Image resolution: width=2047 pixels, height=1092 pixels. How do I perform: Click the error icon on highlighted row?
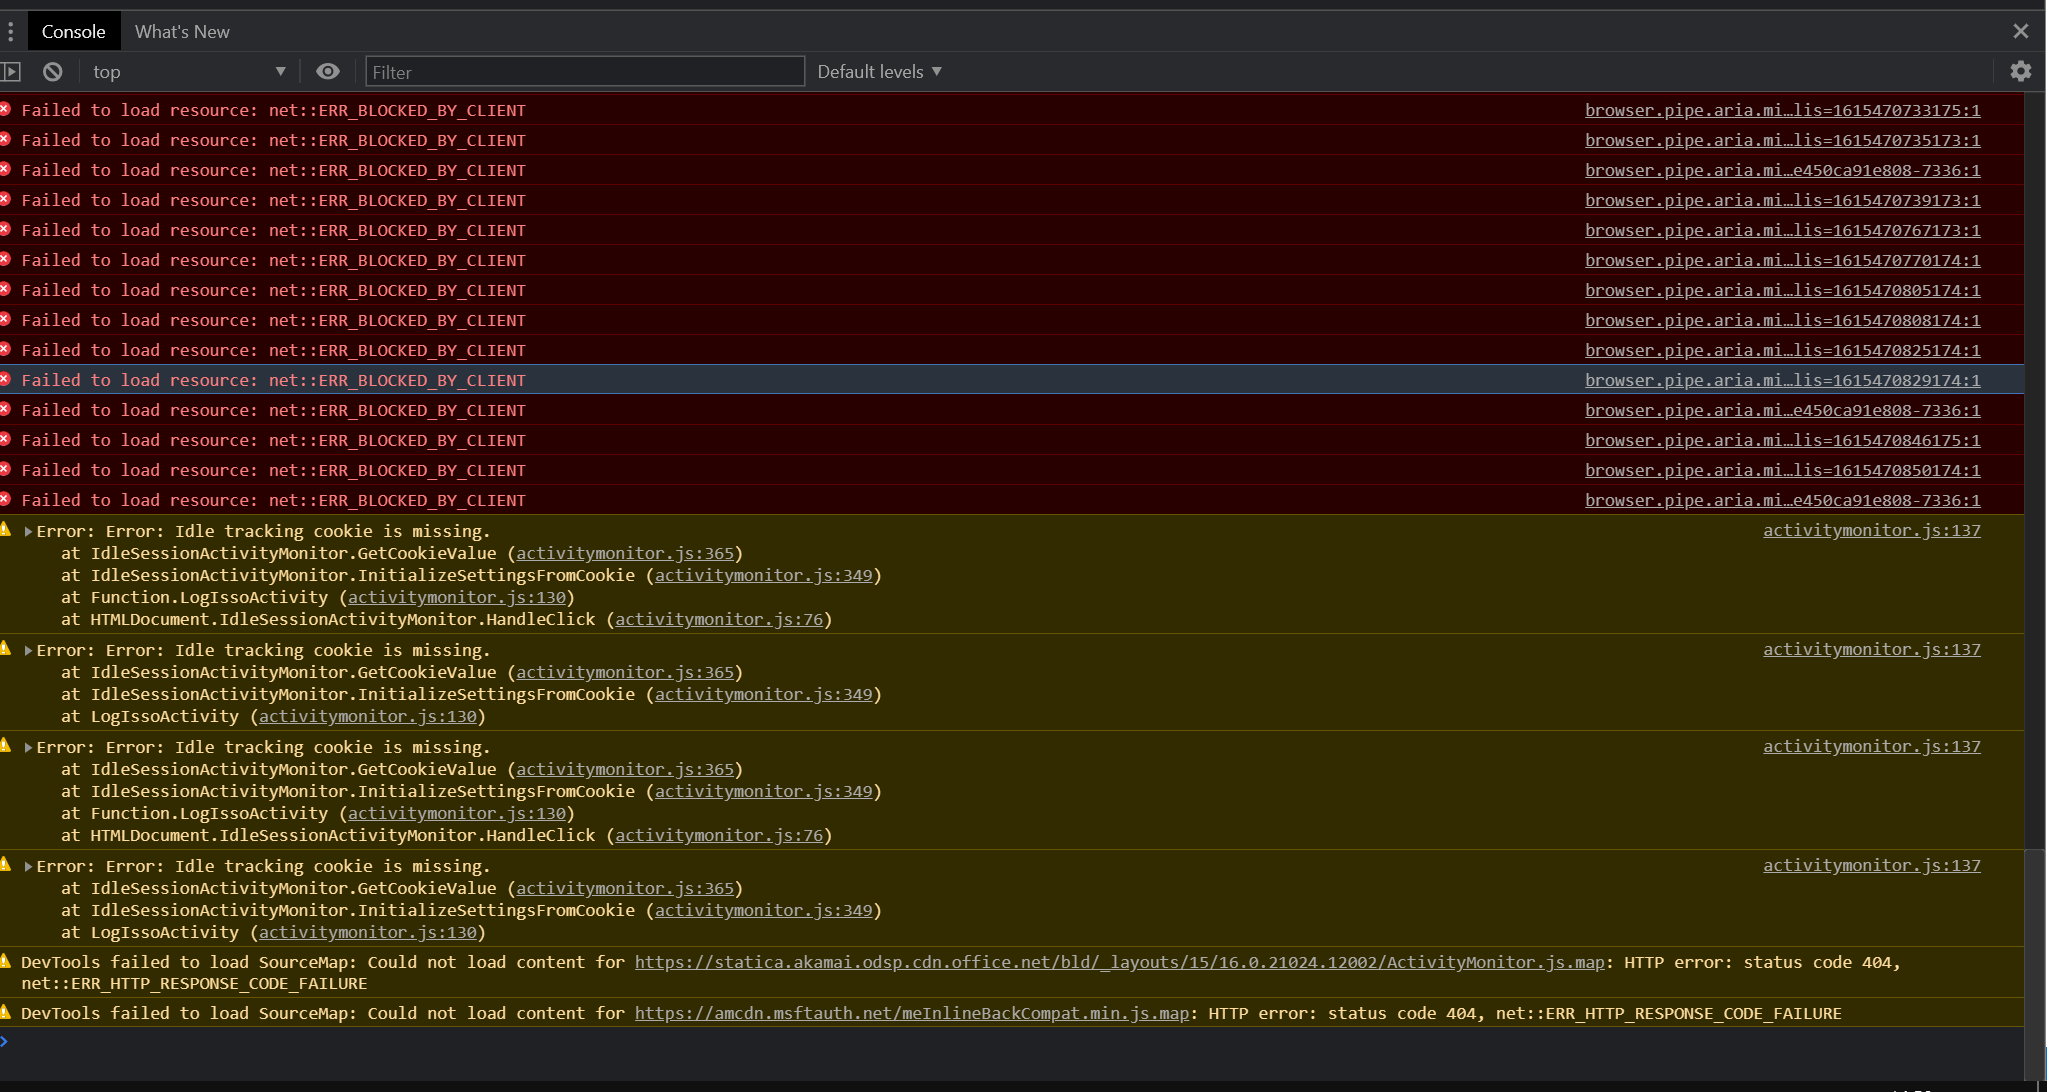[x=6, y=379]
